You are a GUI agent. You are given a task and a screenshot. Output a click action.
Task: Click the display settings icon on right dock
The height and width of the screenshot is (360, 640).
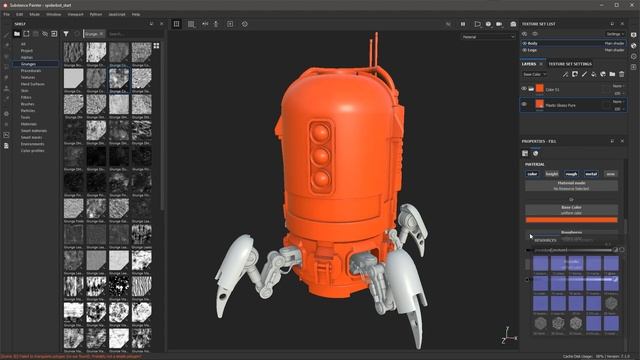pos(633,35)
